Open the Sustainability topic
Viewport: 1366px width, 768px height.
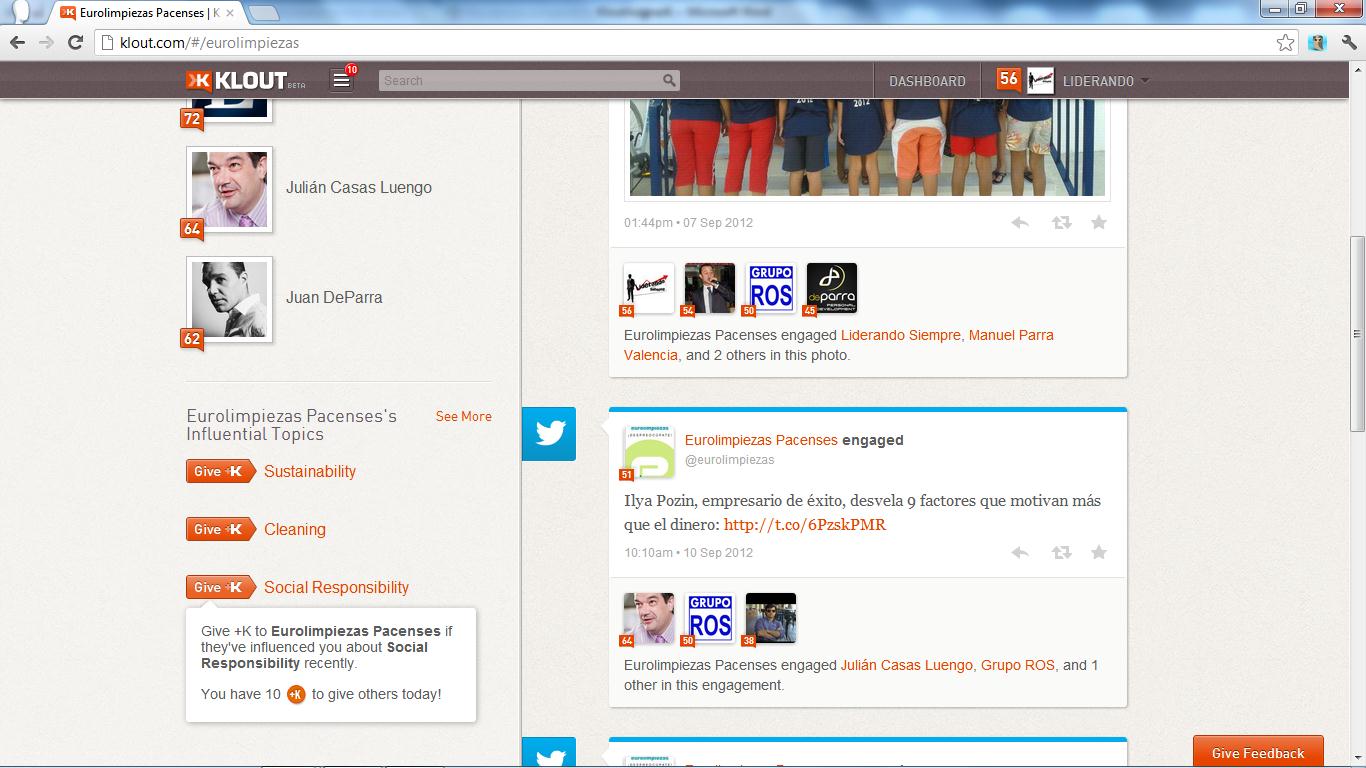310,471
